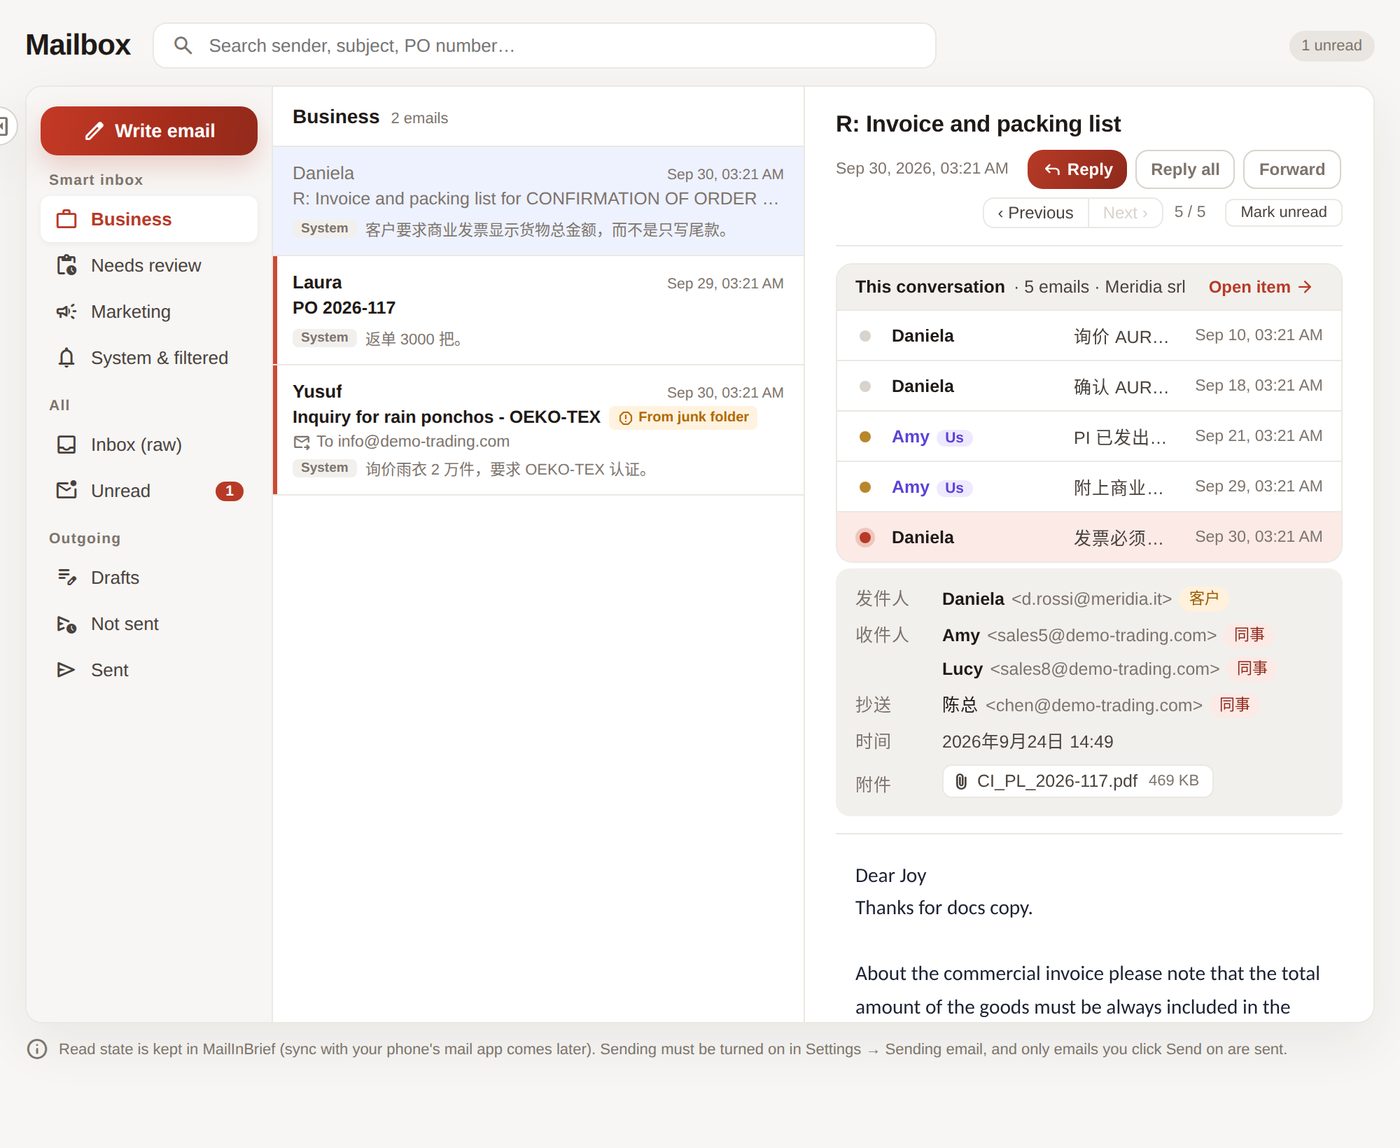This screenshot has width=1400, height=1148.
Task: Click the From junk folder tag
Action: (683, 418)
